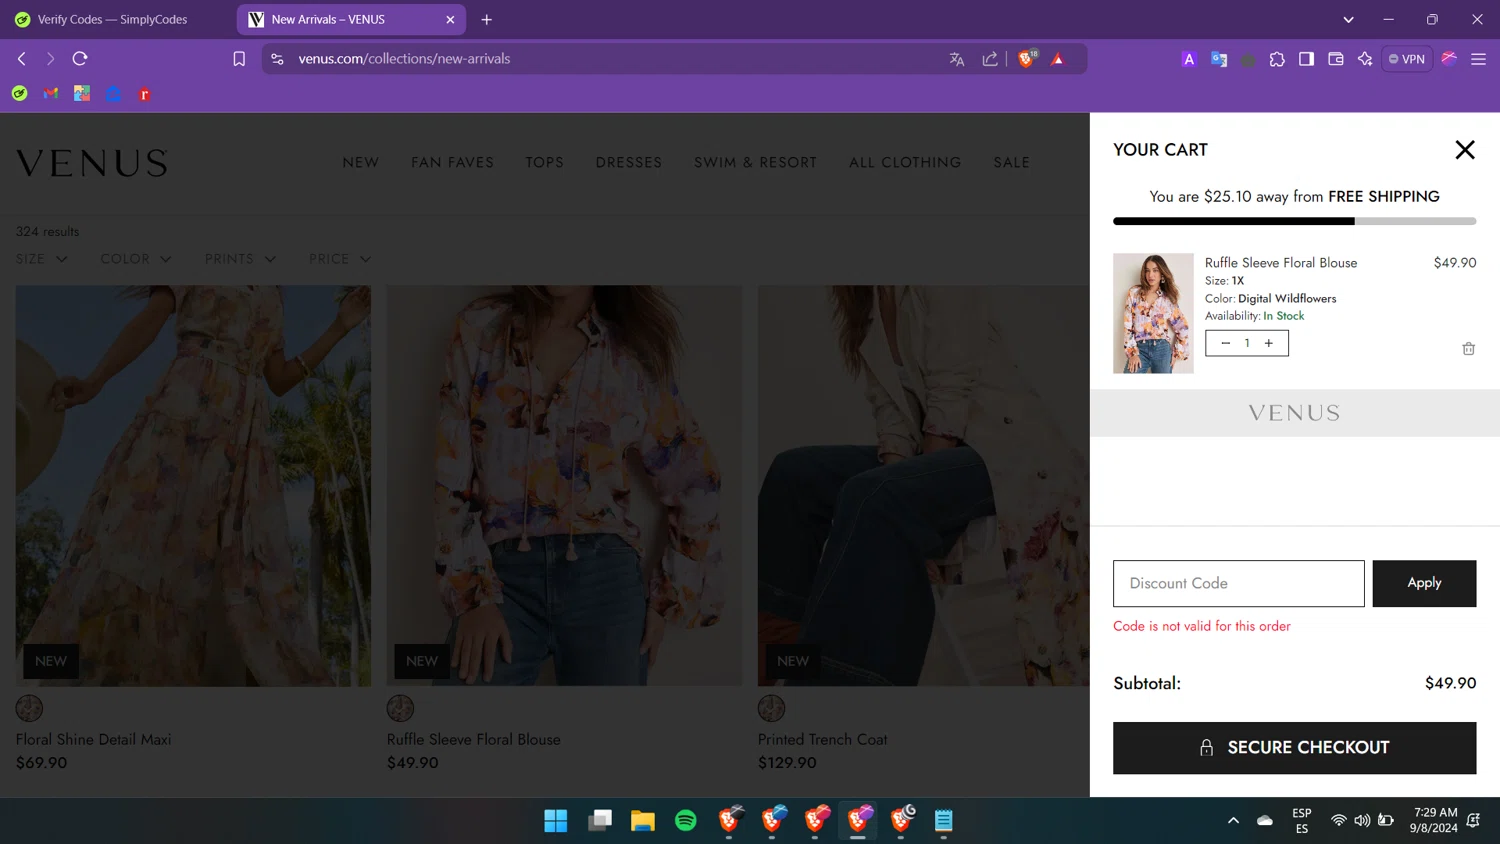1500x844 pixels.
Task: Go to the VENUS home logo
Action: tap(92, 163)
